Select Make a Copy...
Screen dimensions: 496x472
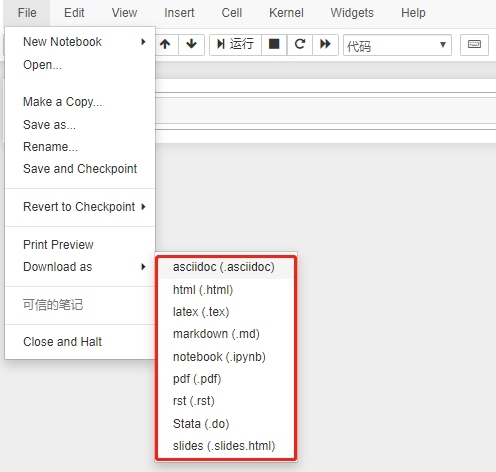pyautogui.click(x=80, y=102)
